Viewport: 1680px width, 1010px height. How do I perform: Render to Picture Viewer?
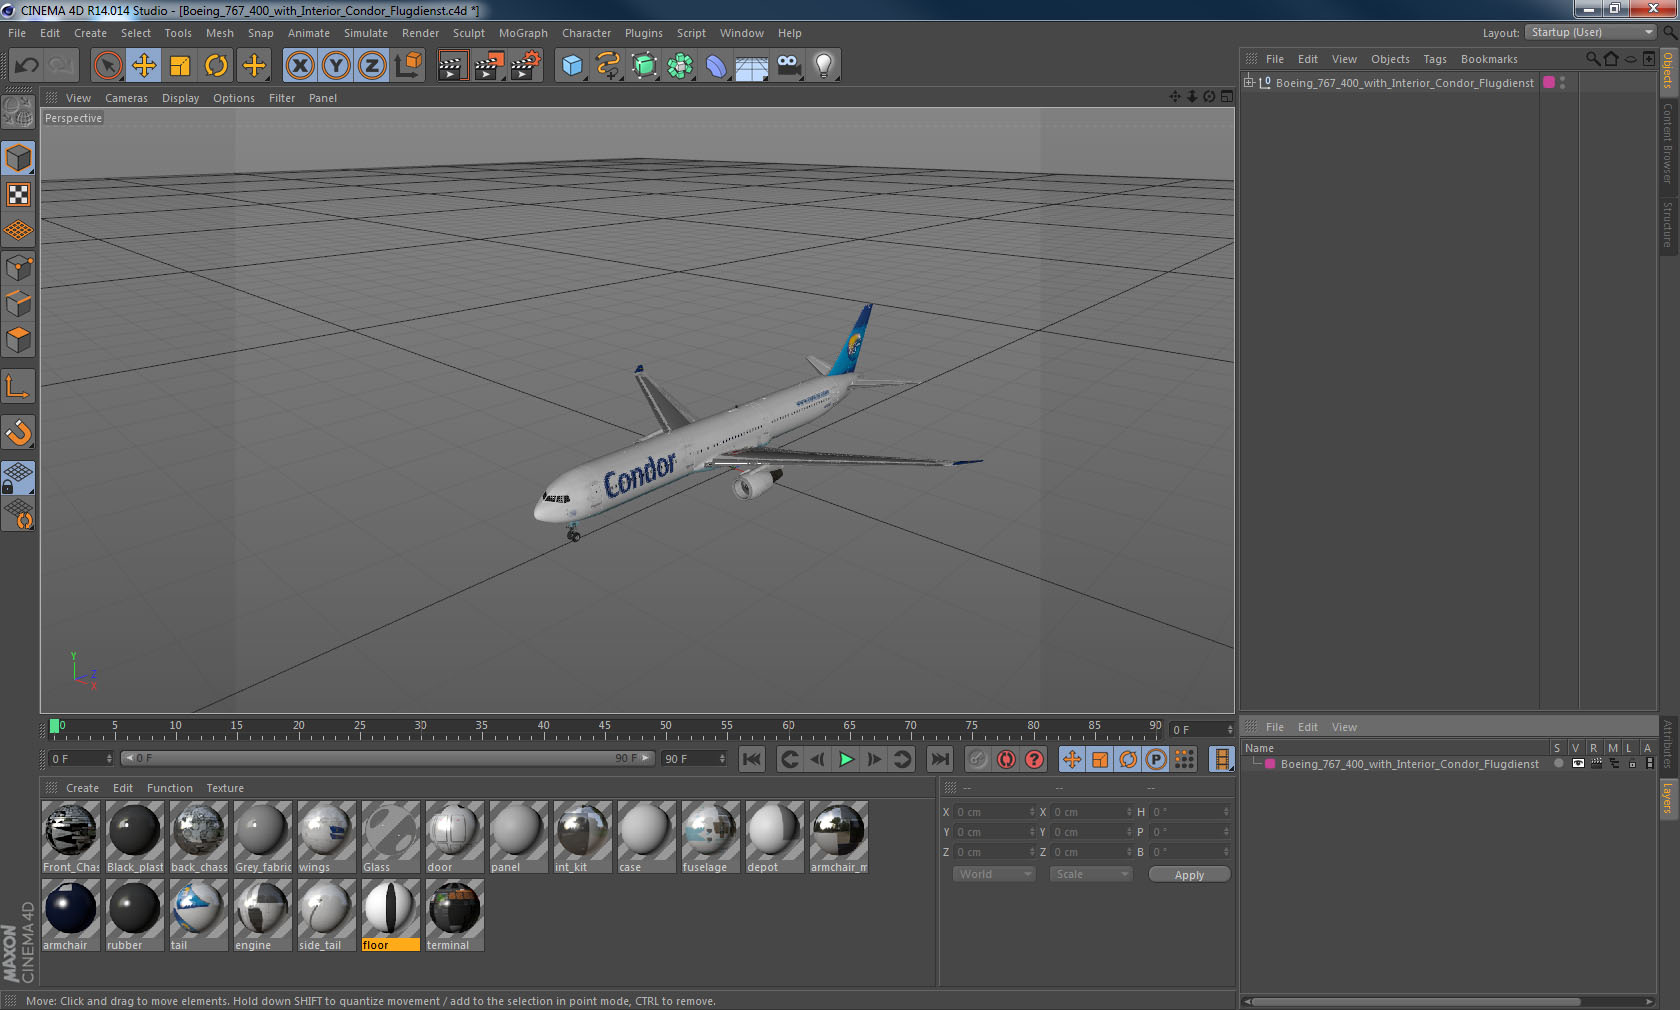pyautogui.click(x=489, y=66)
